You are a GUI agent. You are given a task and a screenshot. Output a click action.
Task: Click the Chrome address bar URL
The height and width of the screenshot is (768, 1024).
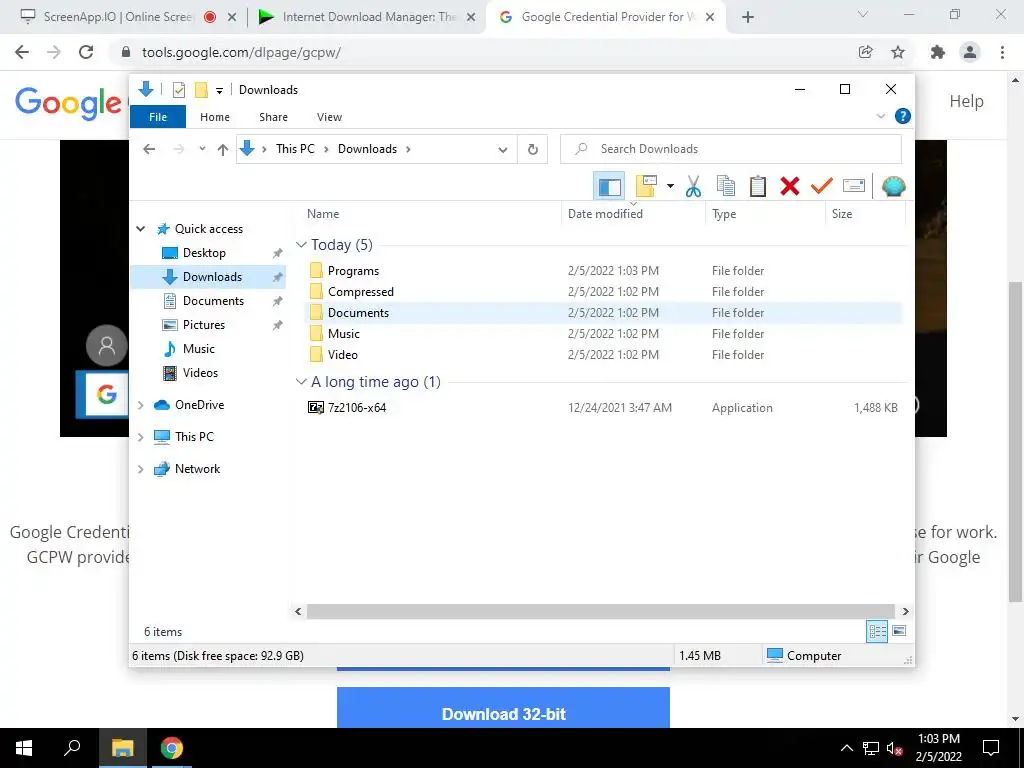point(242,52)
